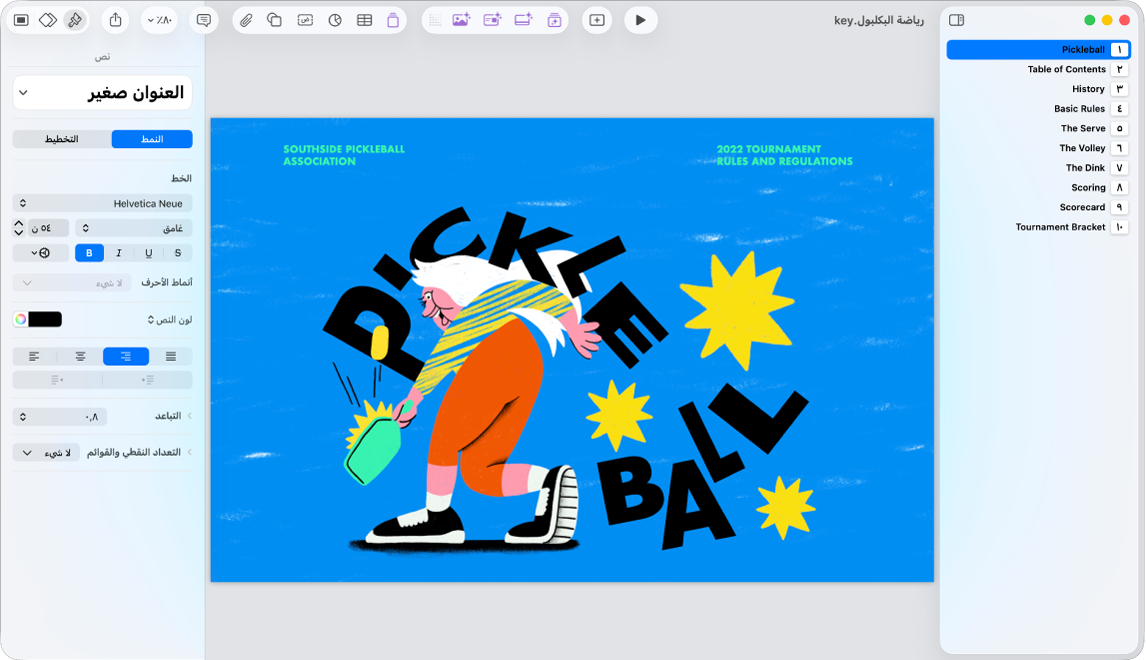Insert a chart using the pie icon

[x=335, y=20]
